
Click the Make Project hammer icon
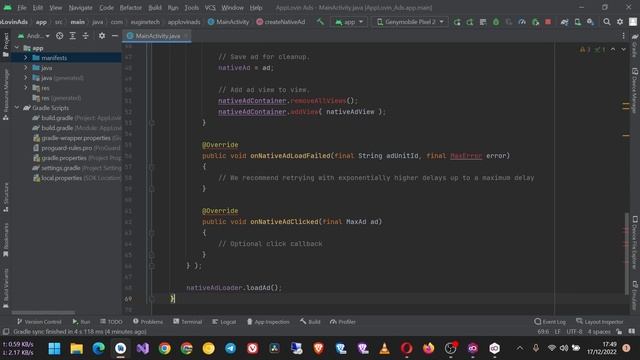click(x=320, y=22)
